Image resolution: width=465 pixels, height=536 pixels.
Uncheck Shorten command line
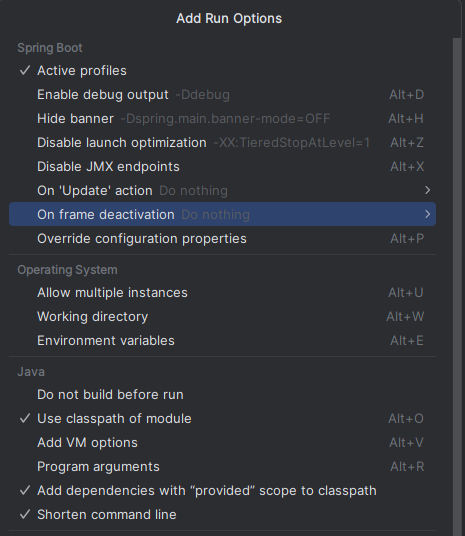click(222, 514)
